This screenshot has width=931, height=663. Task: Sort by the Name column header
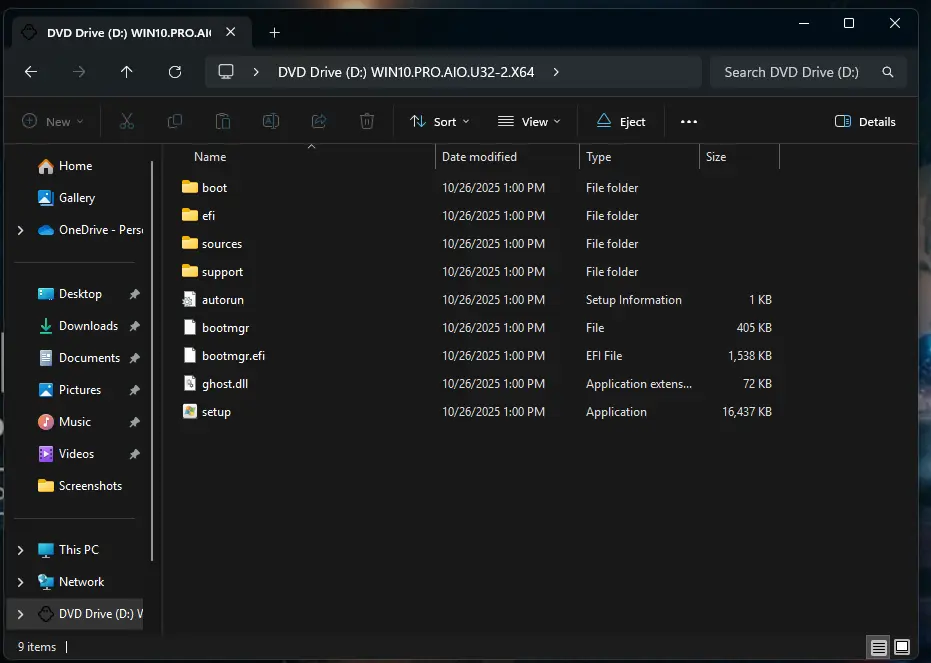210,157
